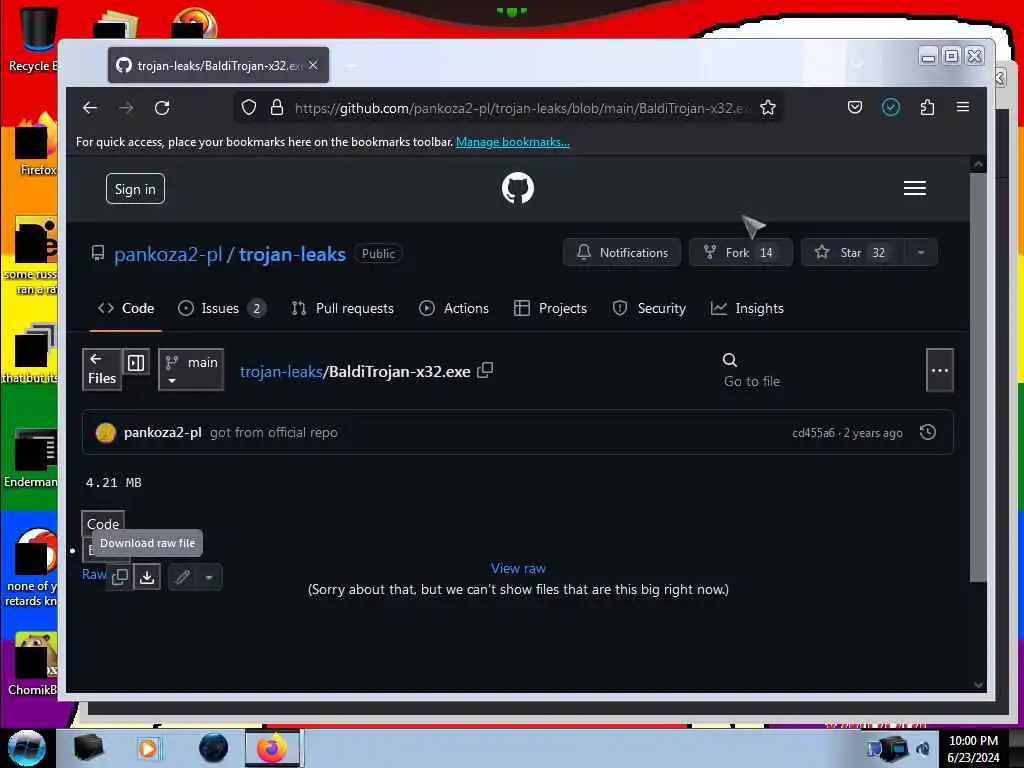Go back to Files view button
Viewport: 1024px width, 768px height.
(102, 370)
